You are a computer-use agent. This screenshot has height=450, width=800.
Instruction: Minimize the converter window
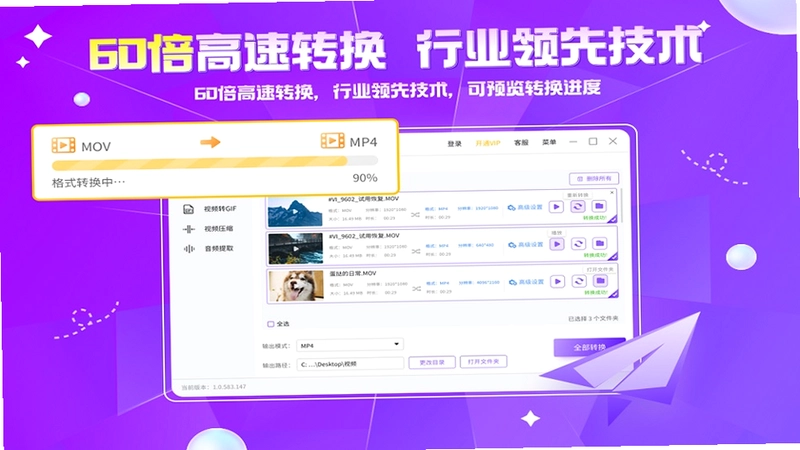[573, 142]
